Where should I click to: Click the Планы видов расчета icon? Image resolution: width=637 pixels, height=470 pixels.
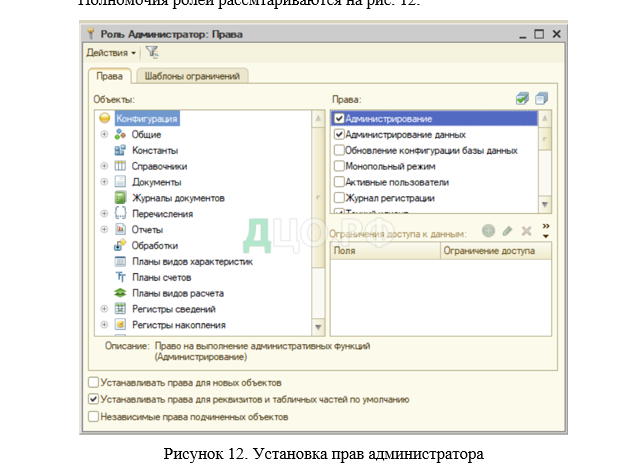(120, 293)
